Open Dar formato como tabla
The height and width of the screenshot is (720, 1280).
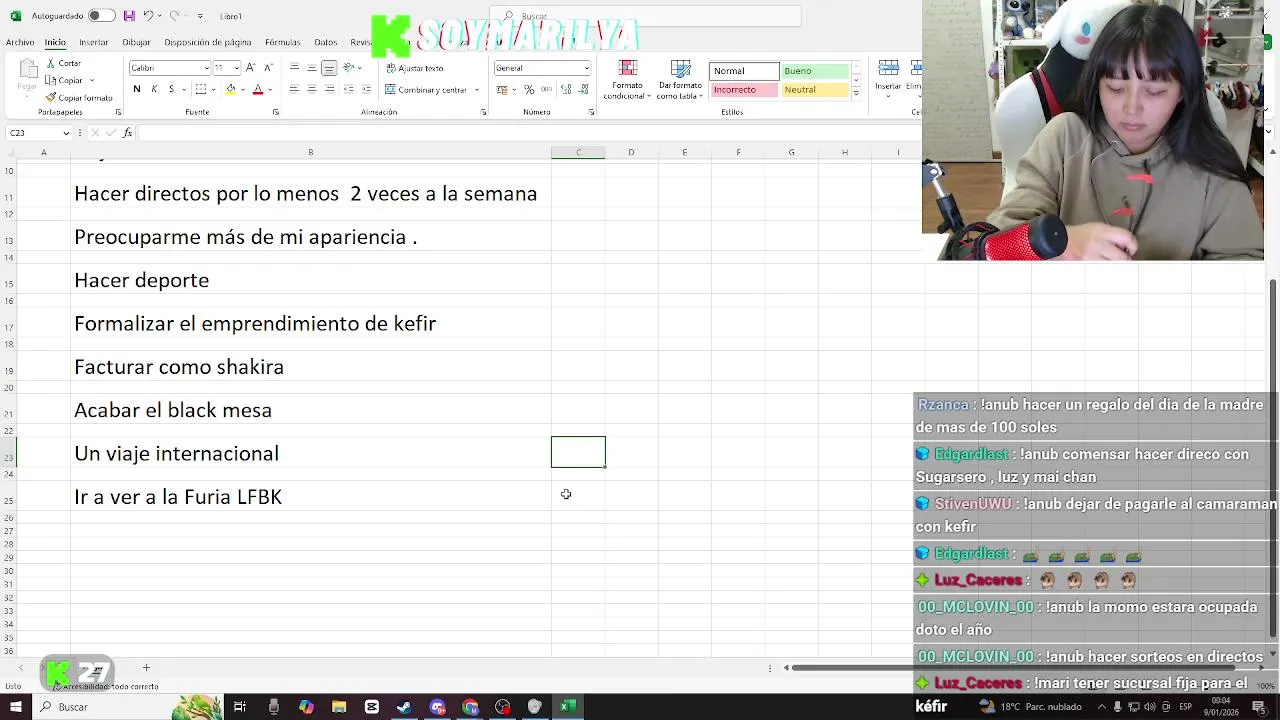point(680,80)
